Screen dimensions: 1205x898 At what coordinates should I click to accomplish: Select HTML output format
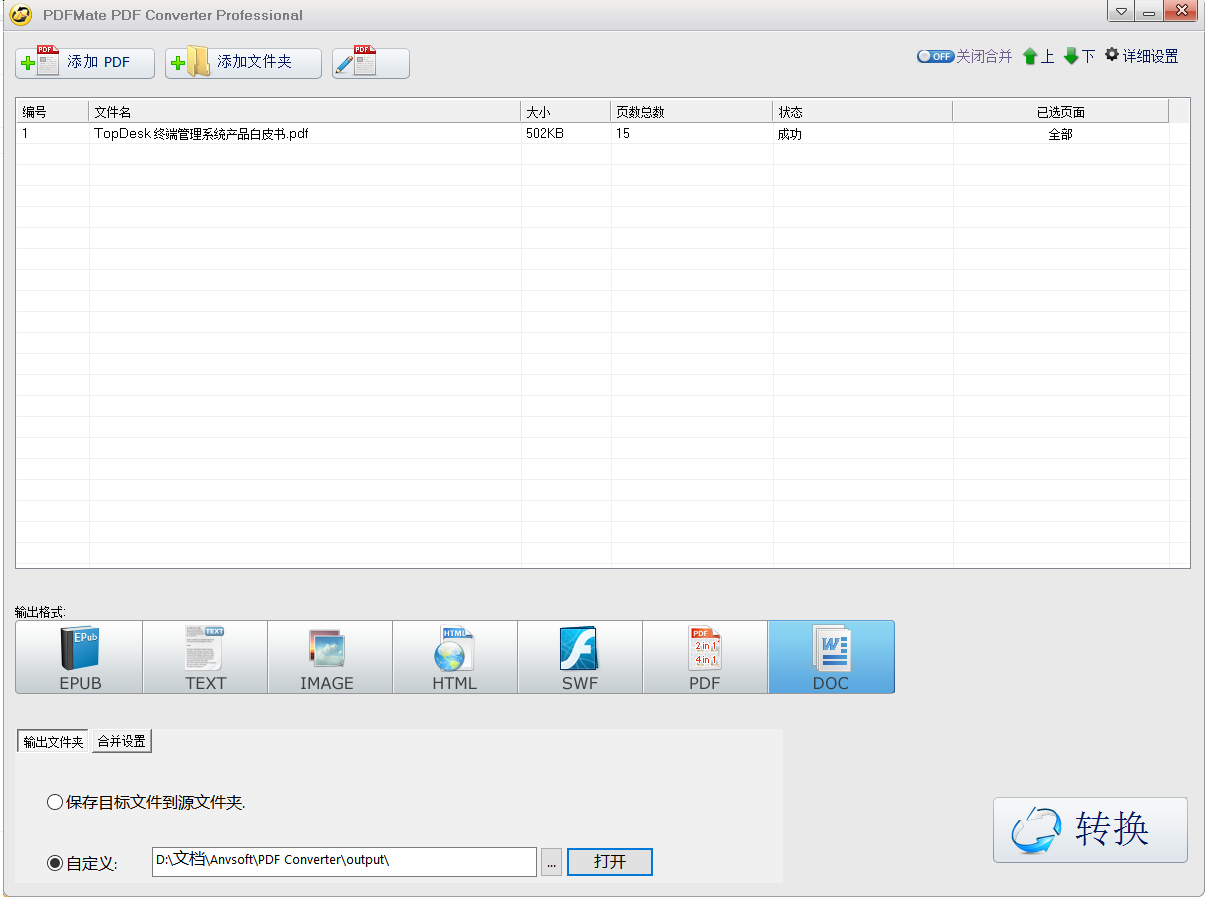(455, 657)
